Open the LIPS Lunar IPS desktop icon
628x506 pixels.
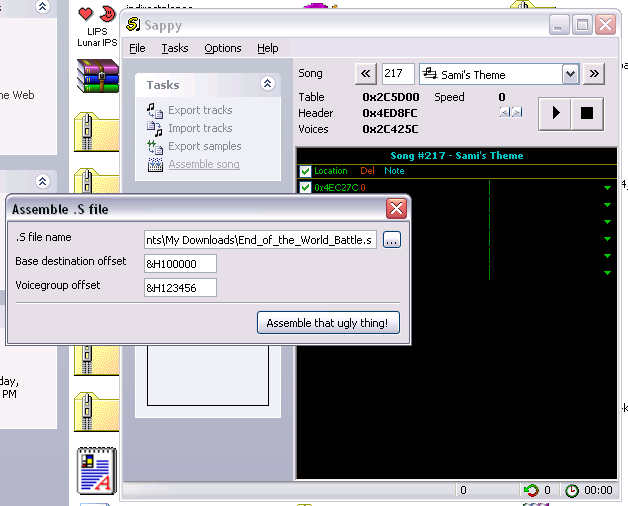(97, 26)
